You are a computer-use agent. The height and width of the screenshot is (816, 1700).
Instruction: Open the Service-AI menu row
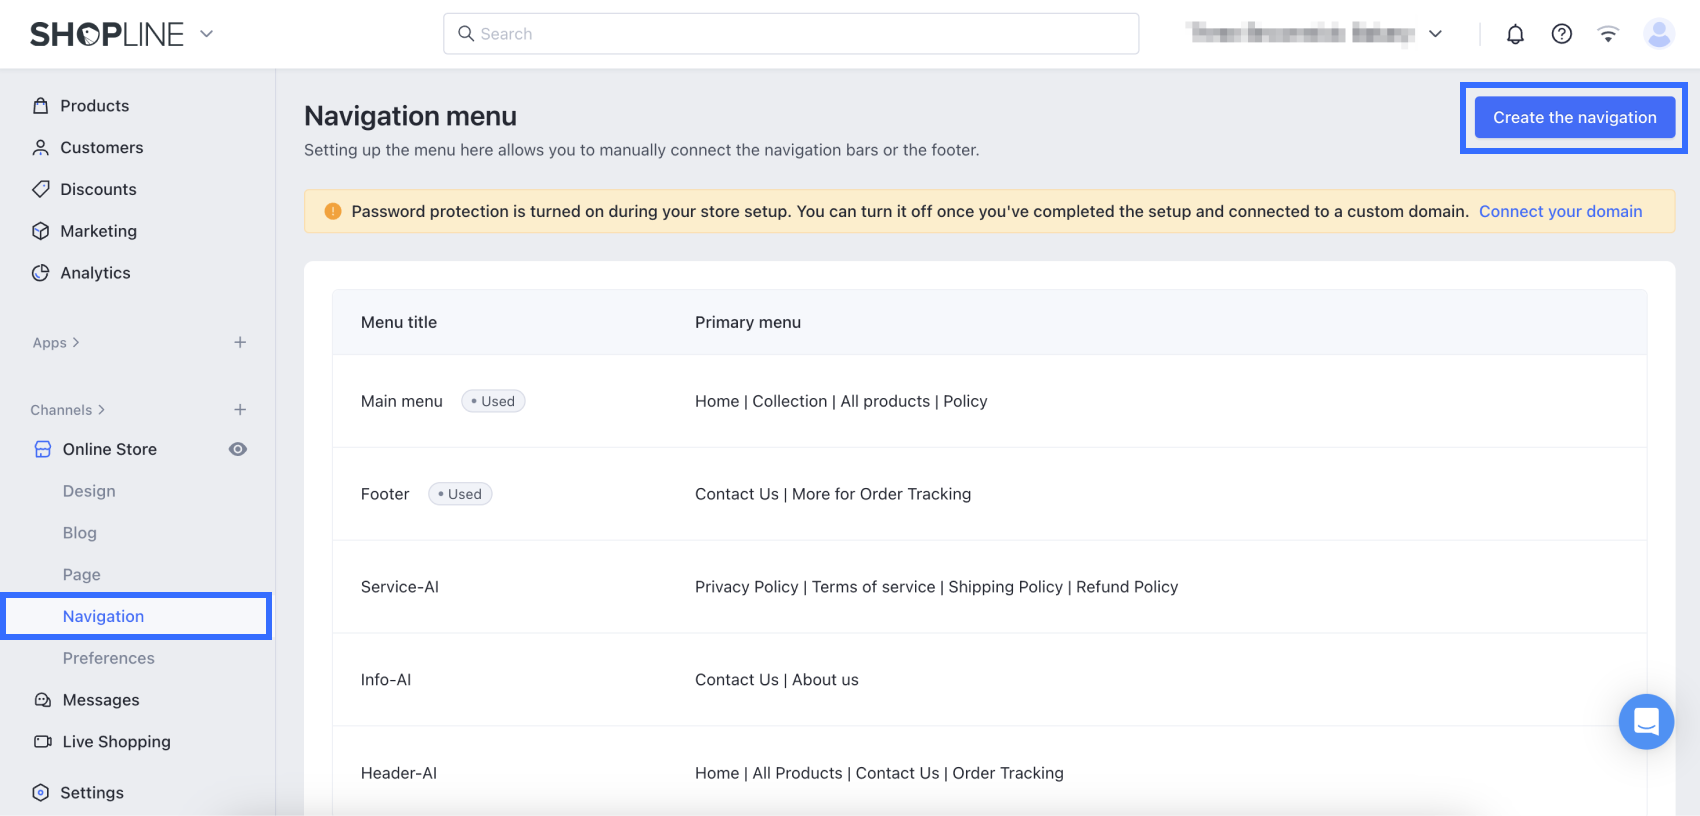[x=989, y=587]
